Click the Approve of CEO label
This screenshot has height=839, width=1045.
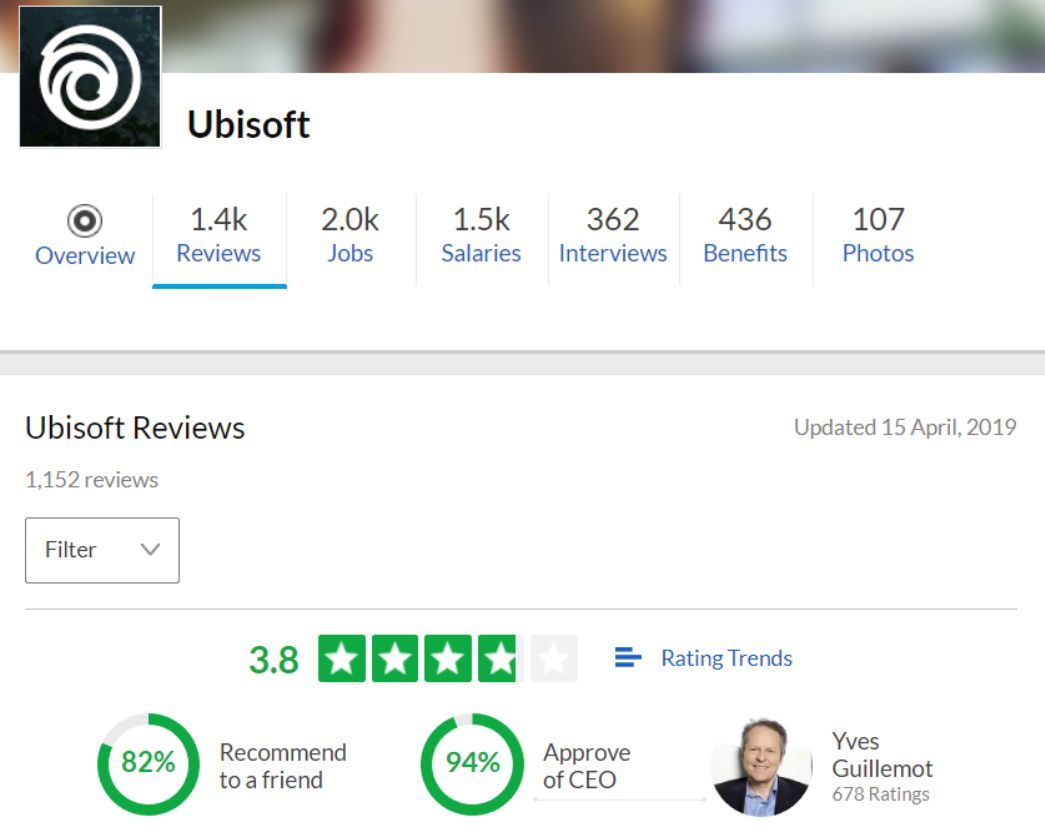586,766
